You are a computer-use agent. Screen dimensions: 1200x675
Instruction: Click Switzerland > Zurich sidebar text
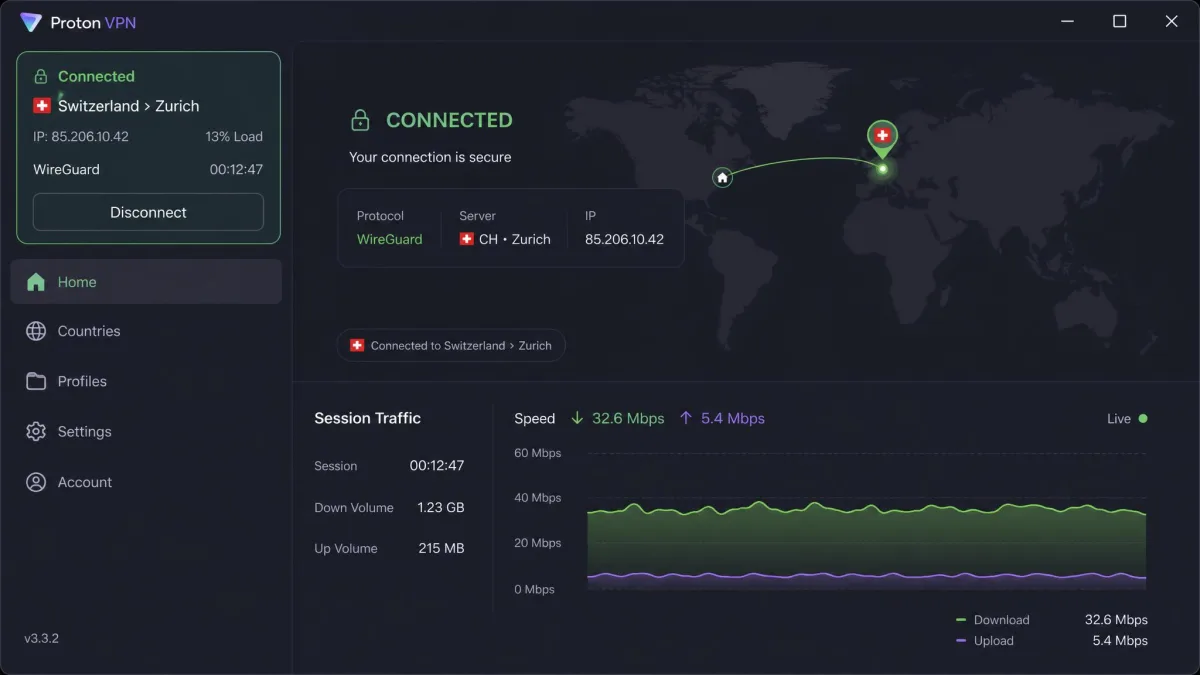[128, 106]
